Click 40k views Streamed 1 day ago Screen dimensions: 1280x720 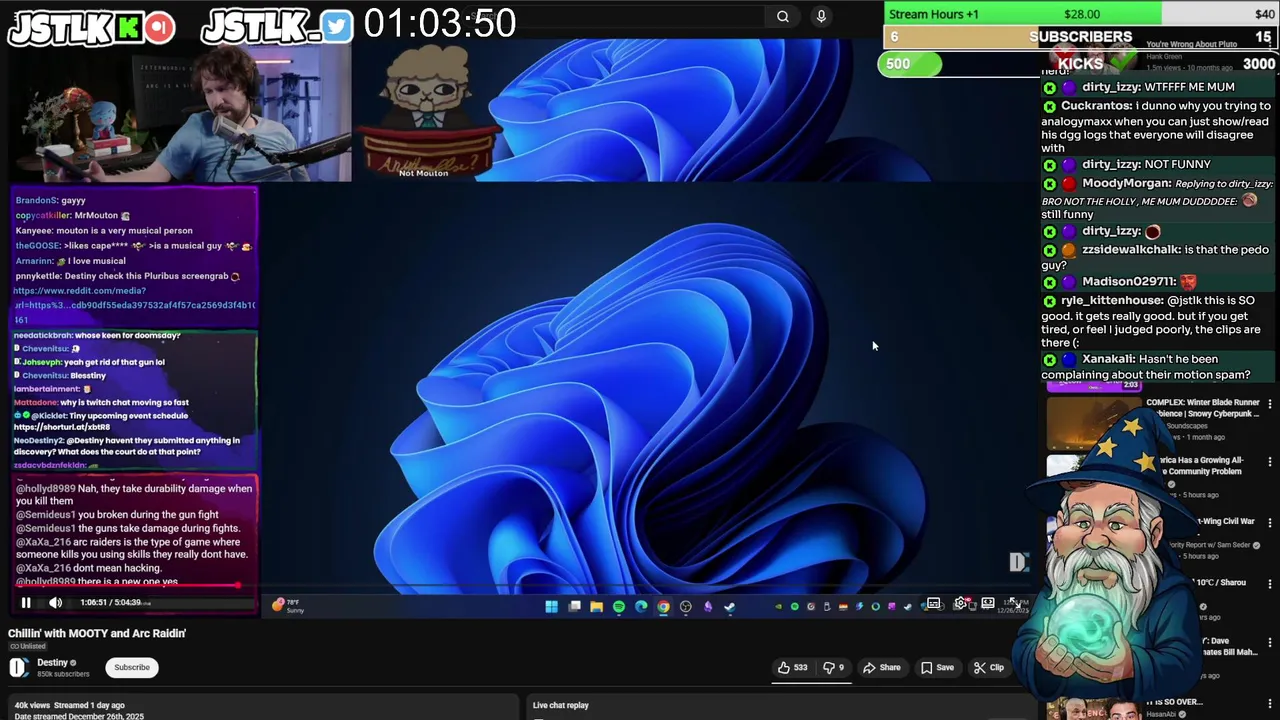(x=70, y=705)
